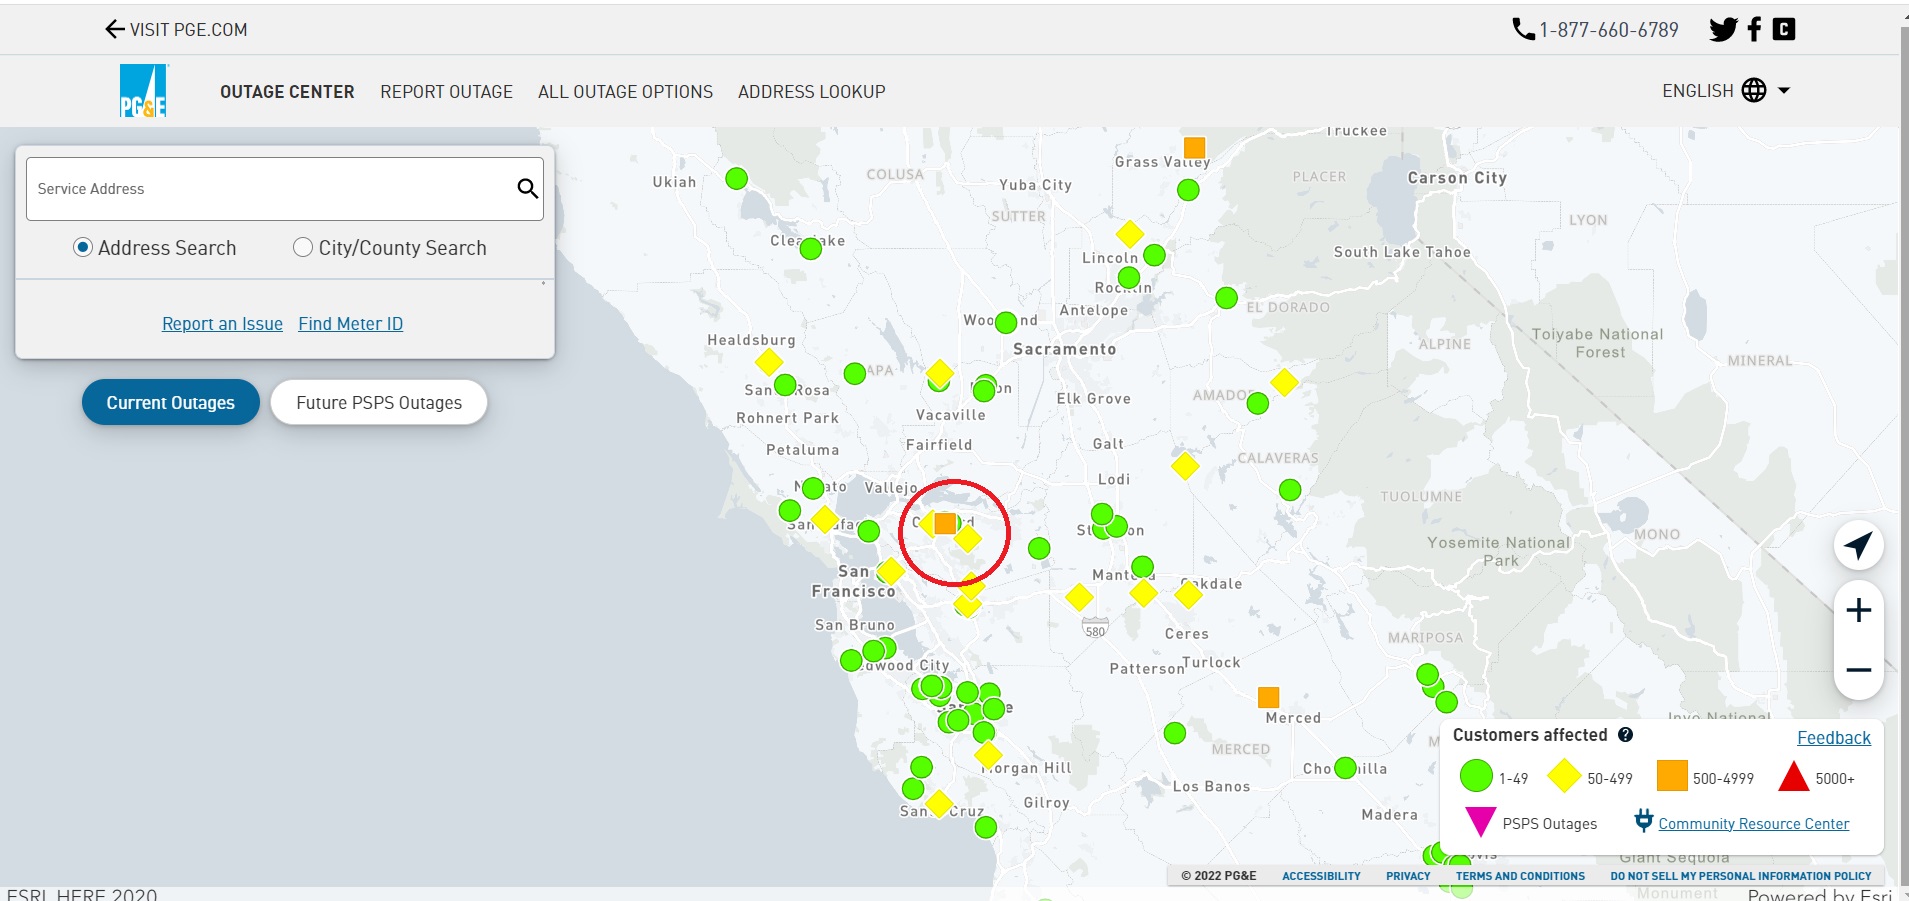This screenshot has width=1909, height=901.
Task: Zoom in the map with the plus button
Action: (x=1858, y=610)
